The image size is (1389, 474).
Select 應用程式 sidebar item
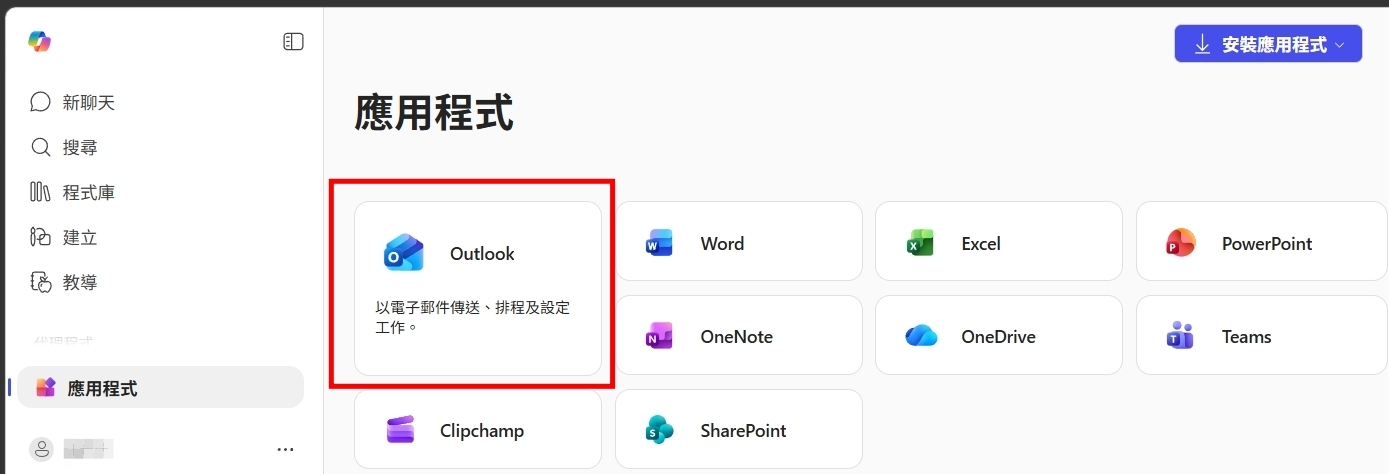161,387
